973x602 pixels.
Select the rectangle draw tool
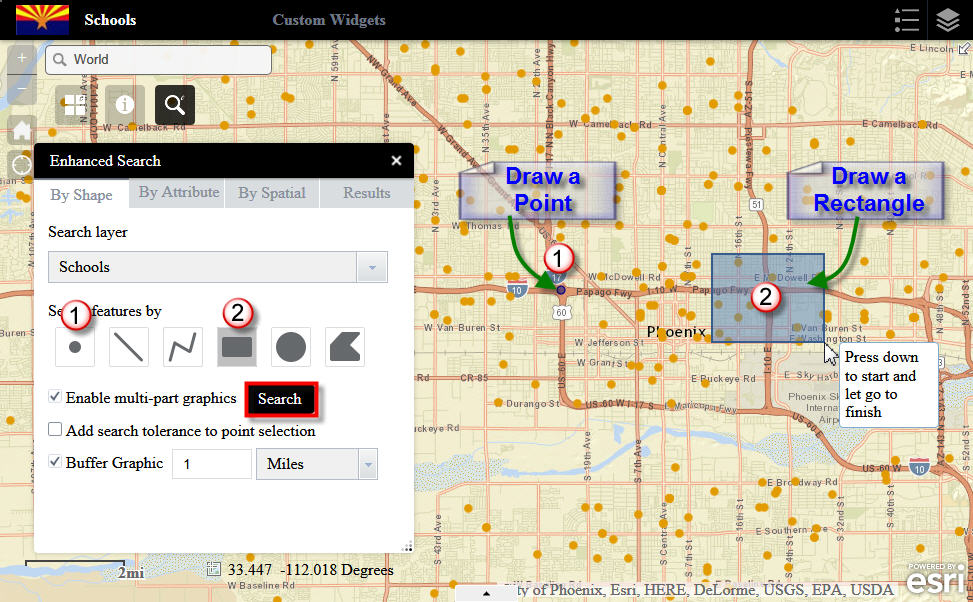(x=237, y=347)
